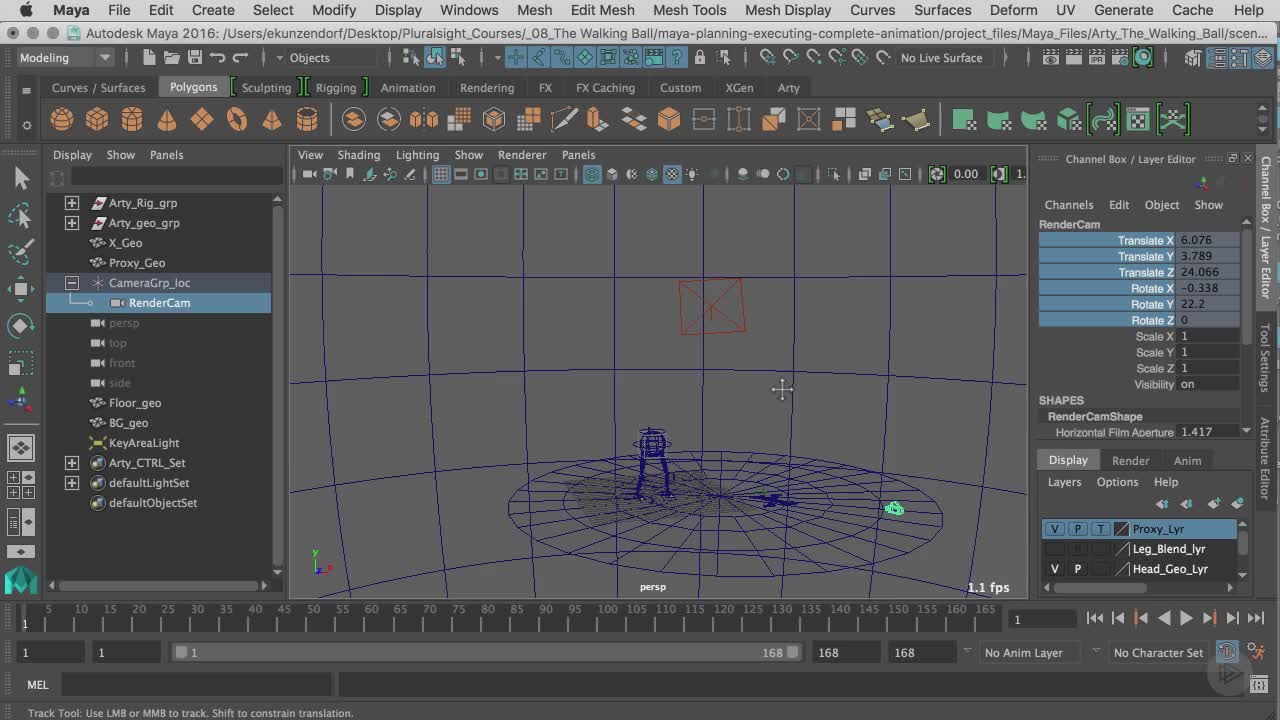The width and height of the screenshot is (1280, 720).
Task: Click the Render current frame clapper icon
Action: pyautogui.click(x=1074, y=58)
